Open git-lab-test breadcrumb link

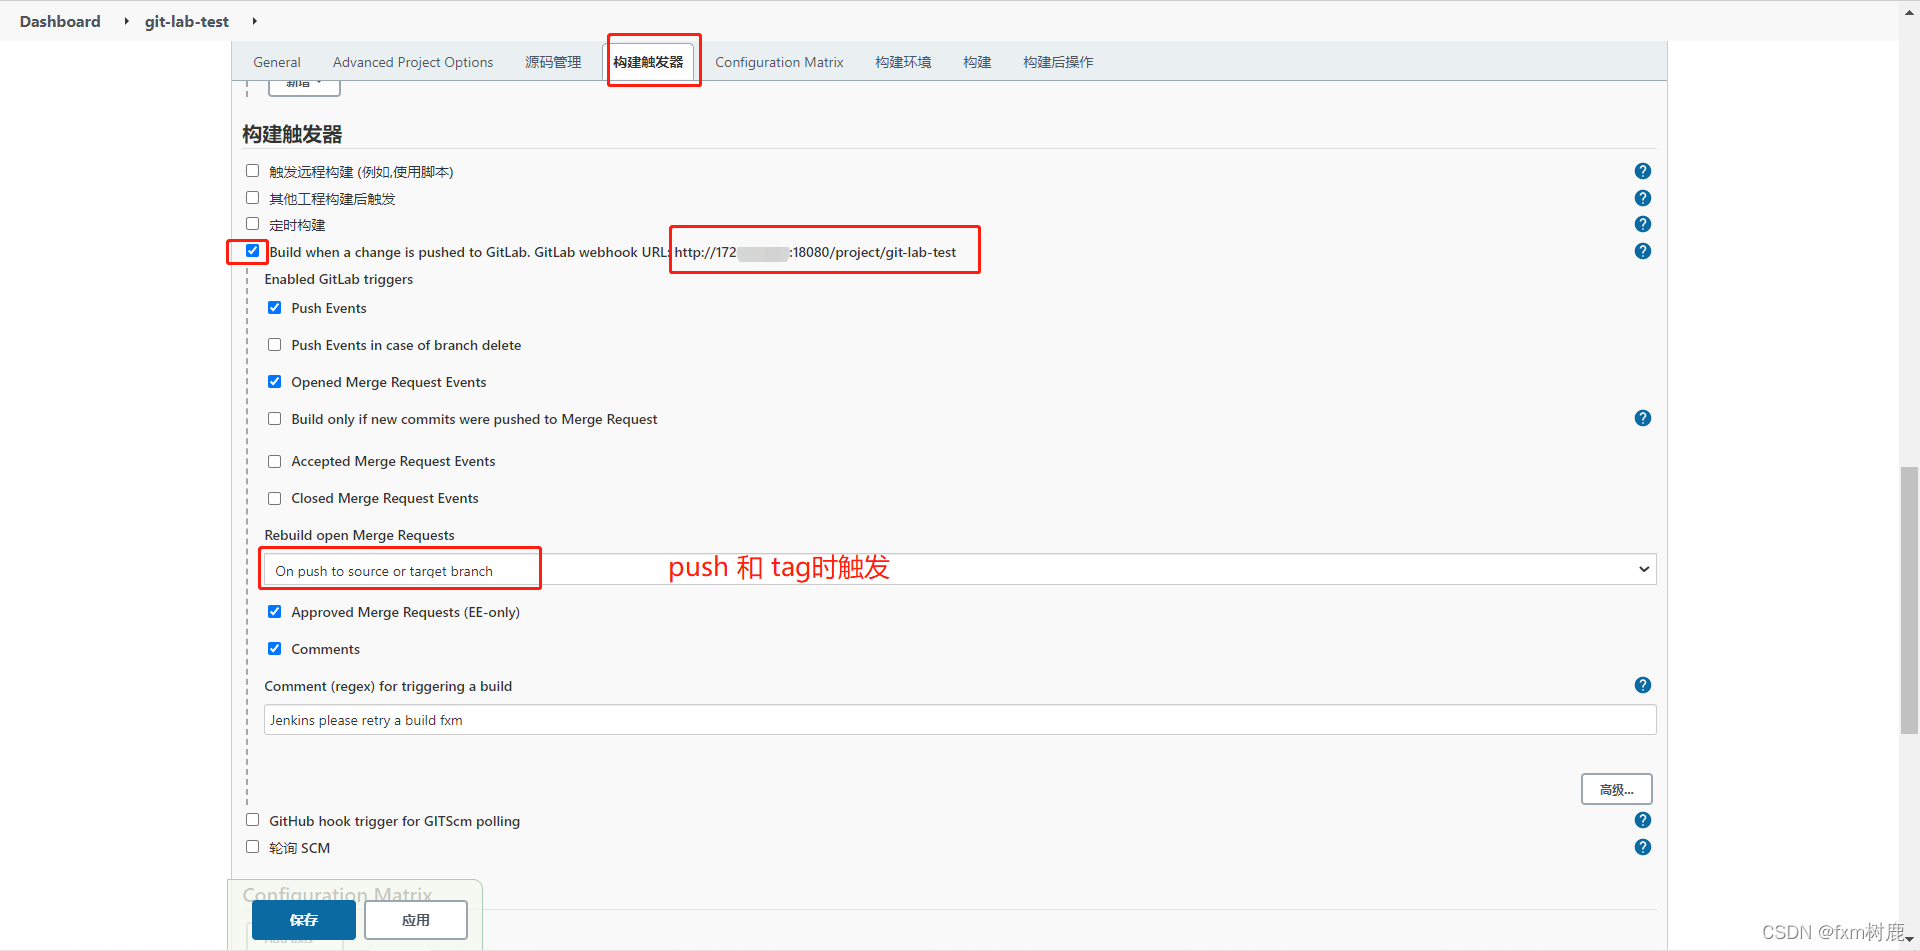tap(187, 21)
